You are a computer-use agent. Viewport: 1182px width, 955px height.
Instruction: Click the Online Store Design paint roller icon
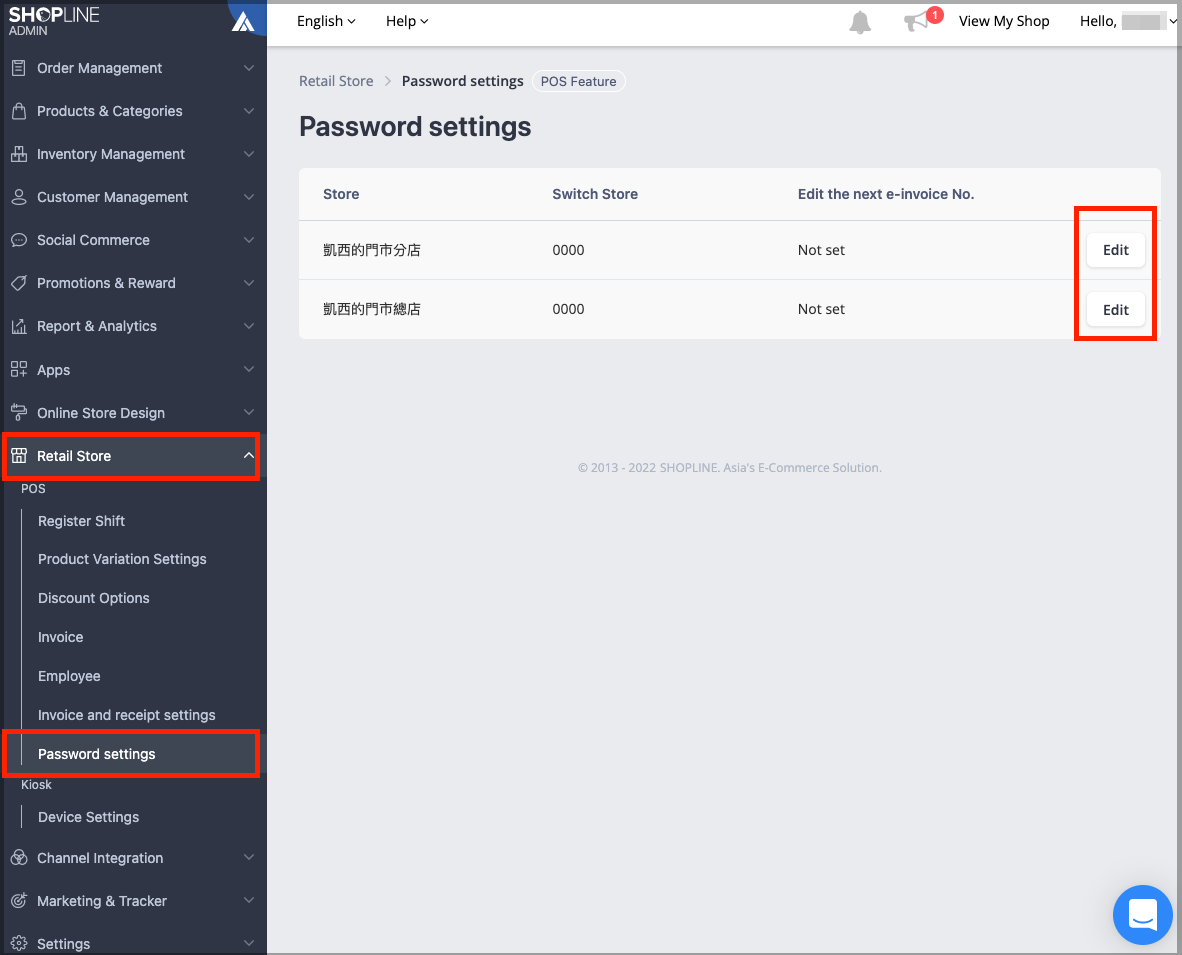(x=18, y=413)
